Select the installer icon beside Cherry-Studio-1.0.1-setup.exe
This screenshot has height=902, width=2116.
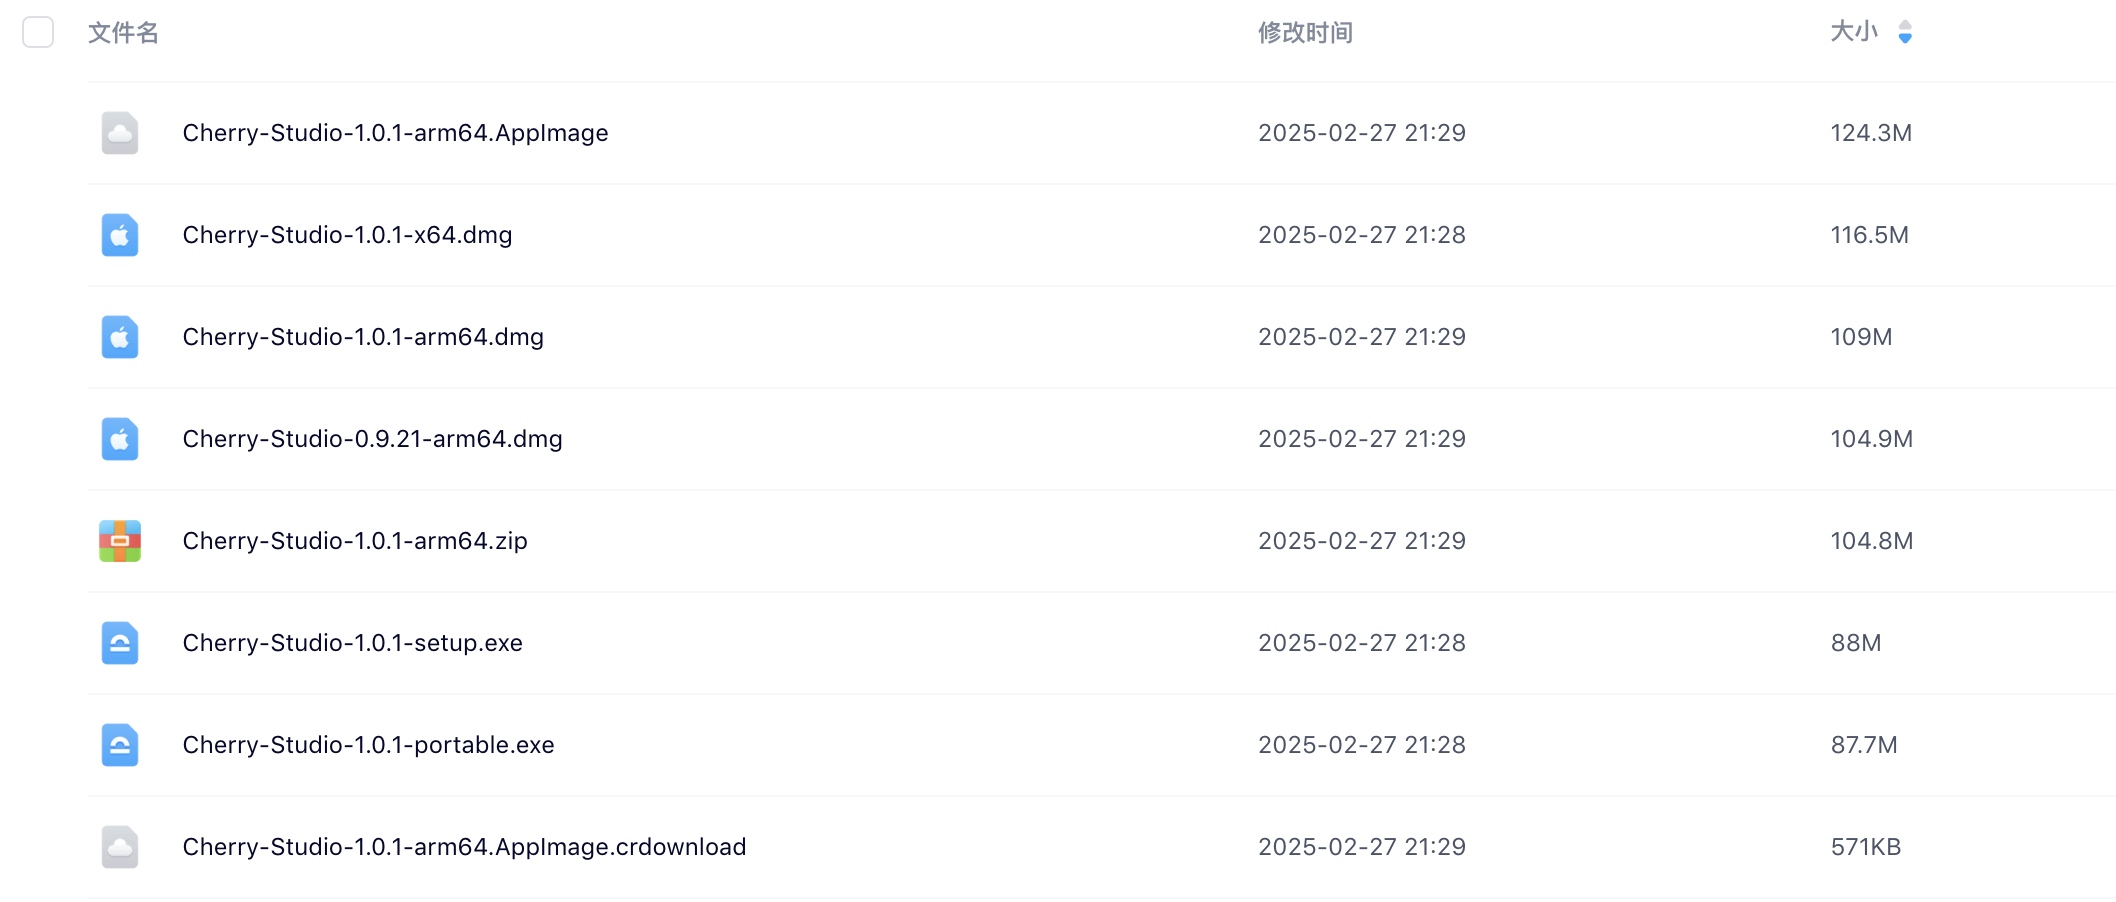point(119,642)
